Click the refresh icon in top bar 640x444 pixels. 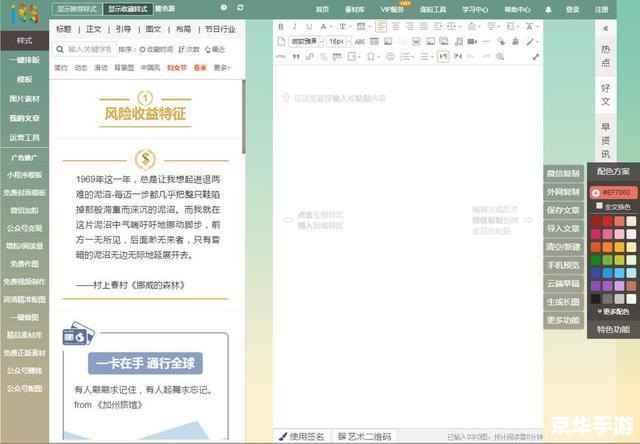[x=240, y=8]
